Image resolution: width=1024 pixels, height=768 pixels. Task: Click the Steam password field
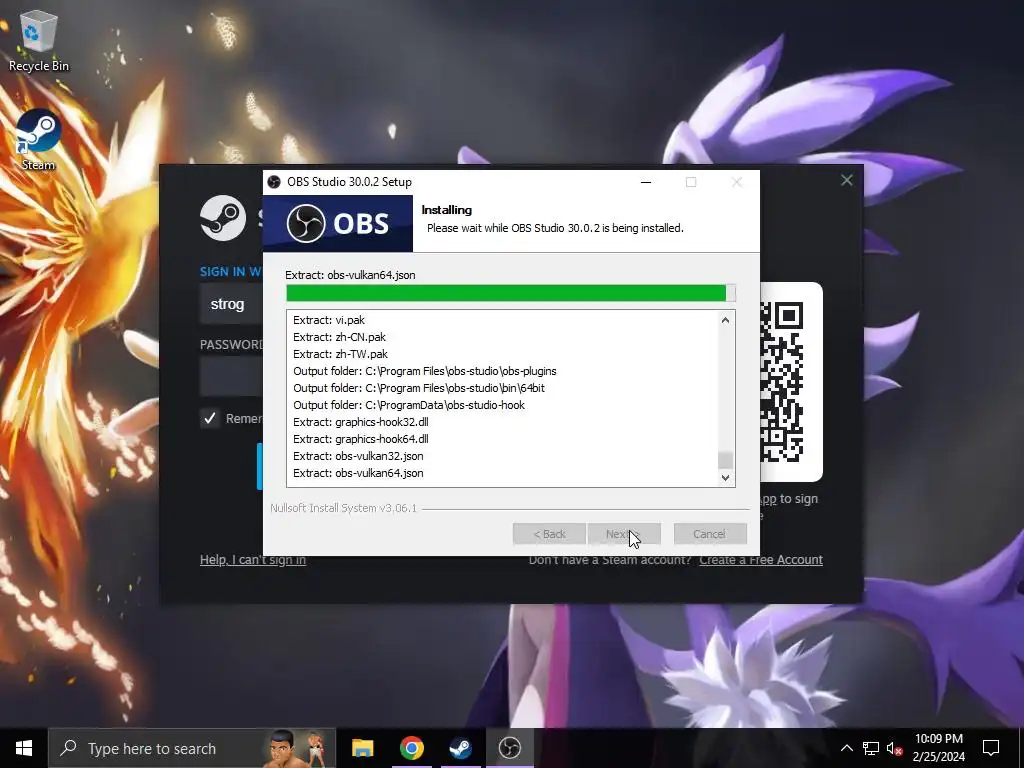click(x=232, y=376)
